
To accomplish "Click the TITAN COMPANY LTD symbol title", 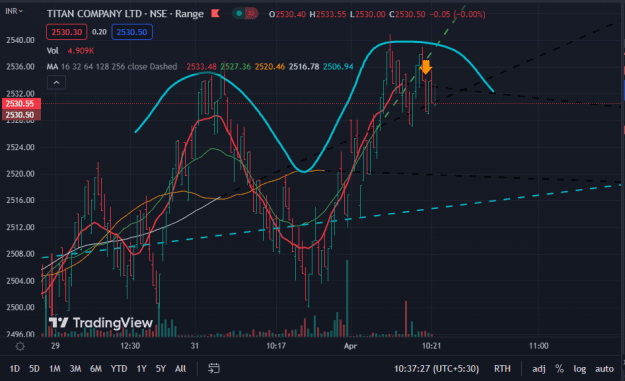I will 94,14.
